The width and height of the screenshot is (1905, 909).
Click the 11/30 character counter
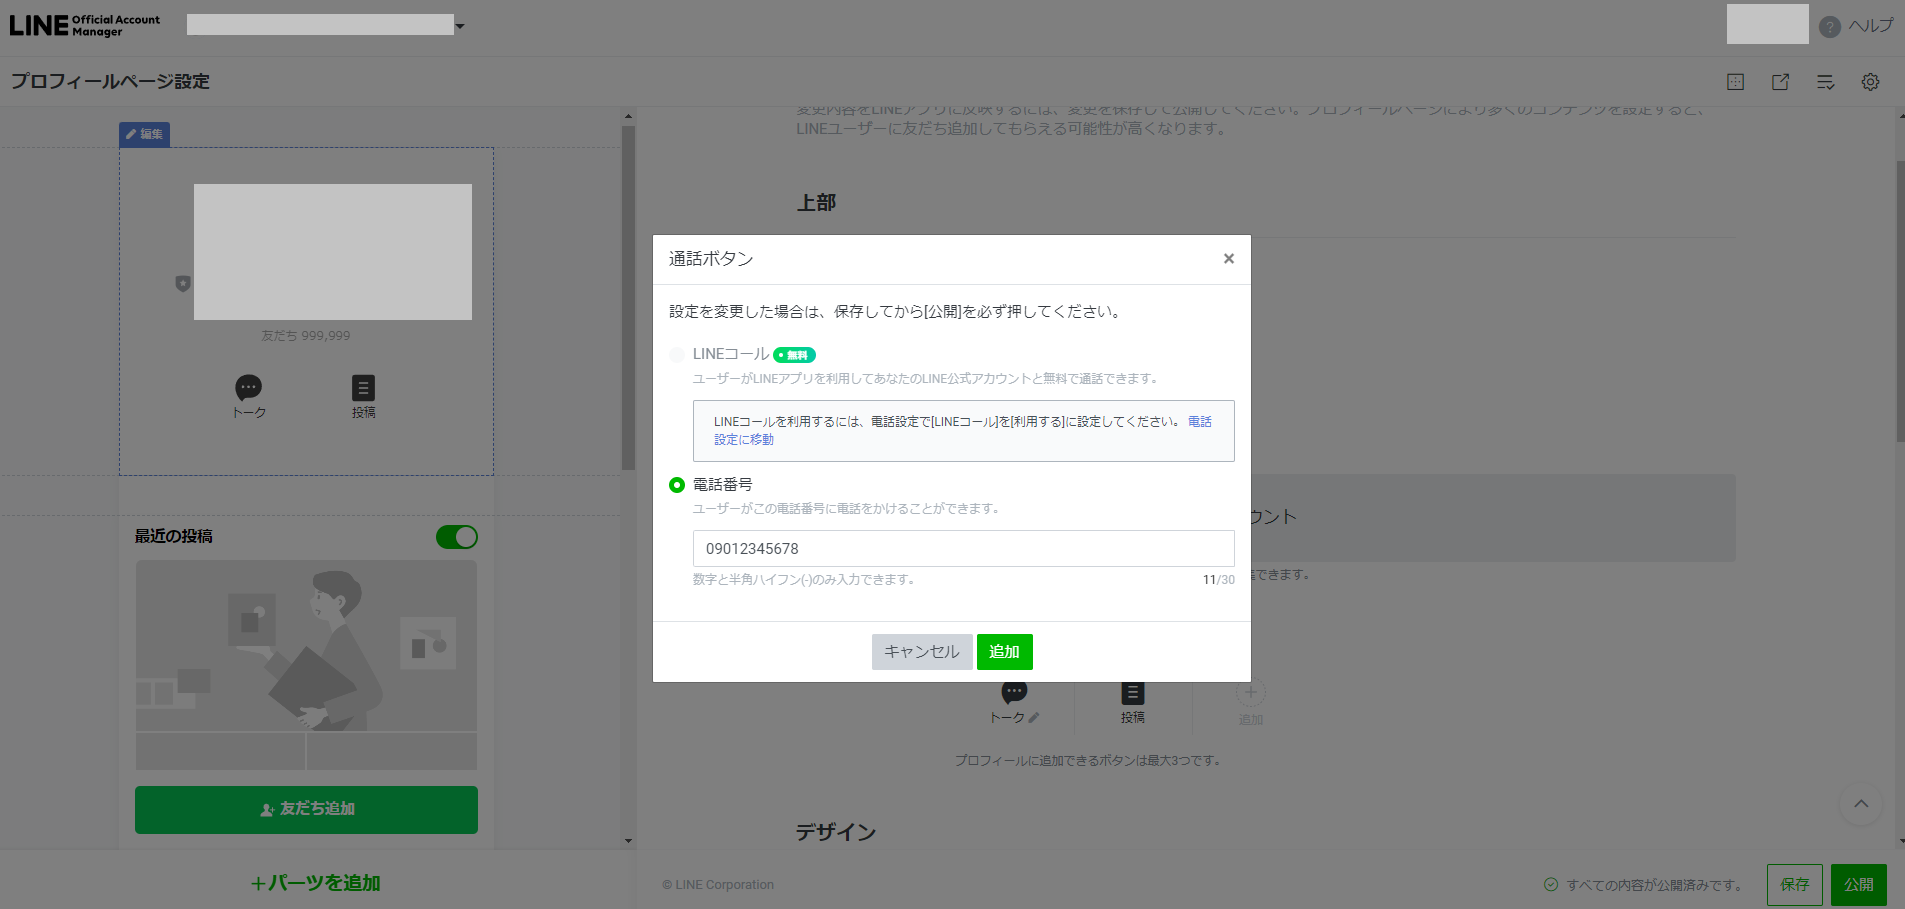1218,580
